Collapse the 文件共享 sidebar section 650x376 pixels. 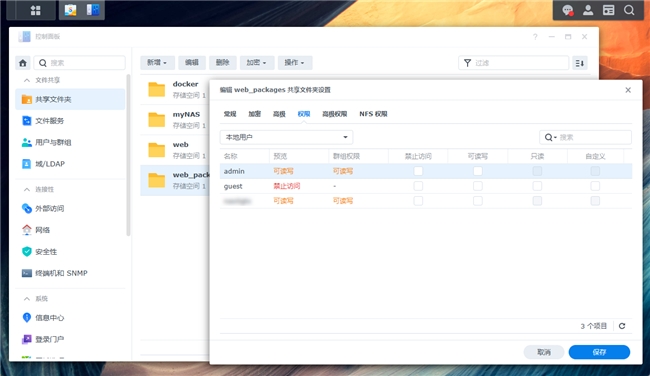click(27, 80)
